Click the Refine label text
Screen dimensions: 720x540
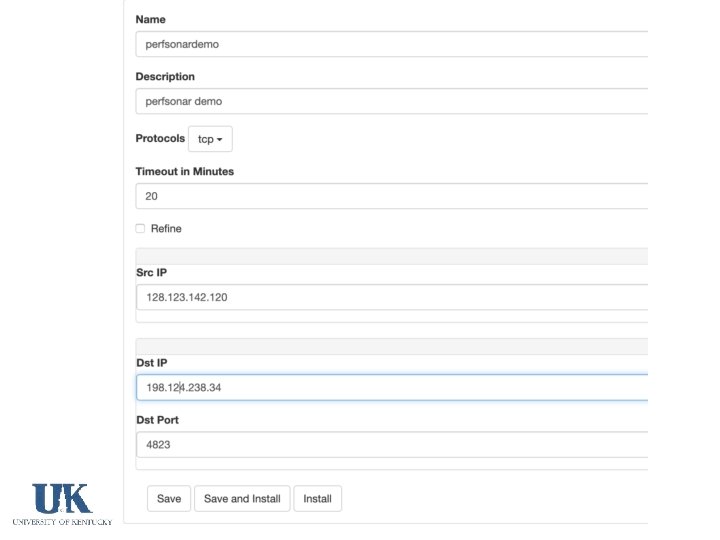(166, 228)
